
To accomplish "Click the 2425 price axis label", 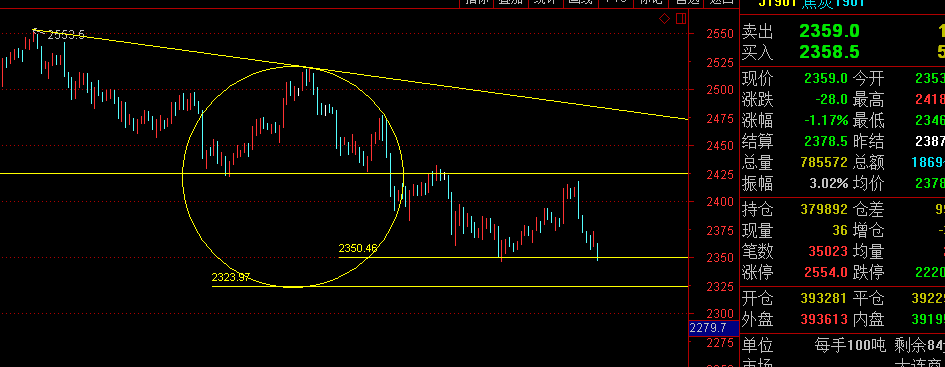I will tap(720, 174).
